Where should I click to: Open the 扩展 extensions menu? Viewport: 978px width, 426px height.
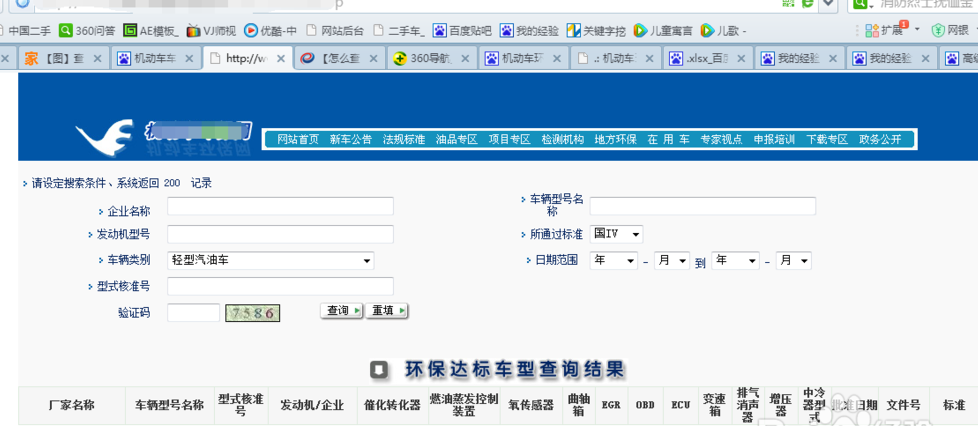tap(893, 30)
